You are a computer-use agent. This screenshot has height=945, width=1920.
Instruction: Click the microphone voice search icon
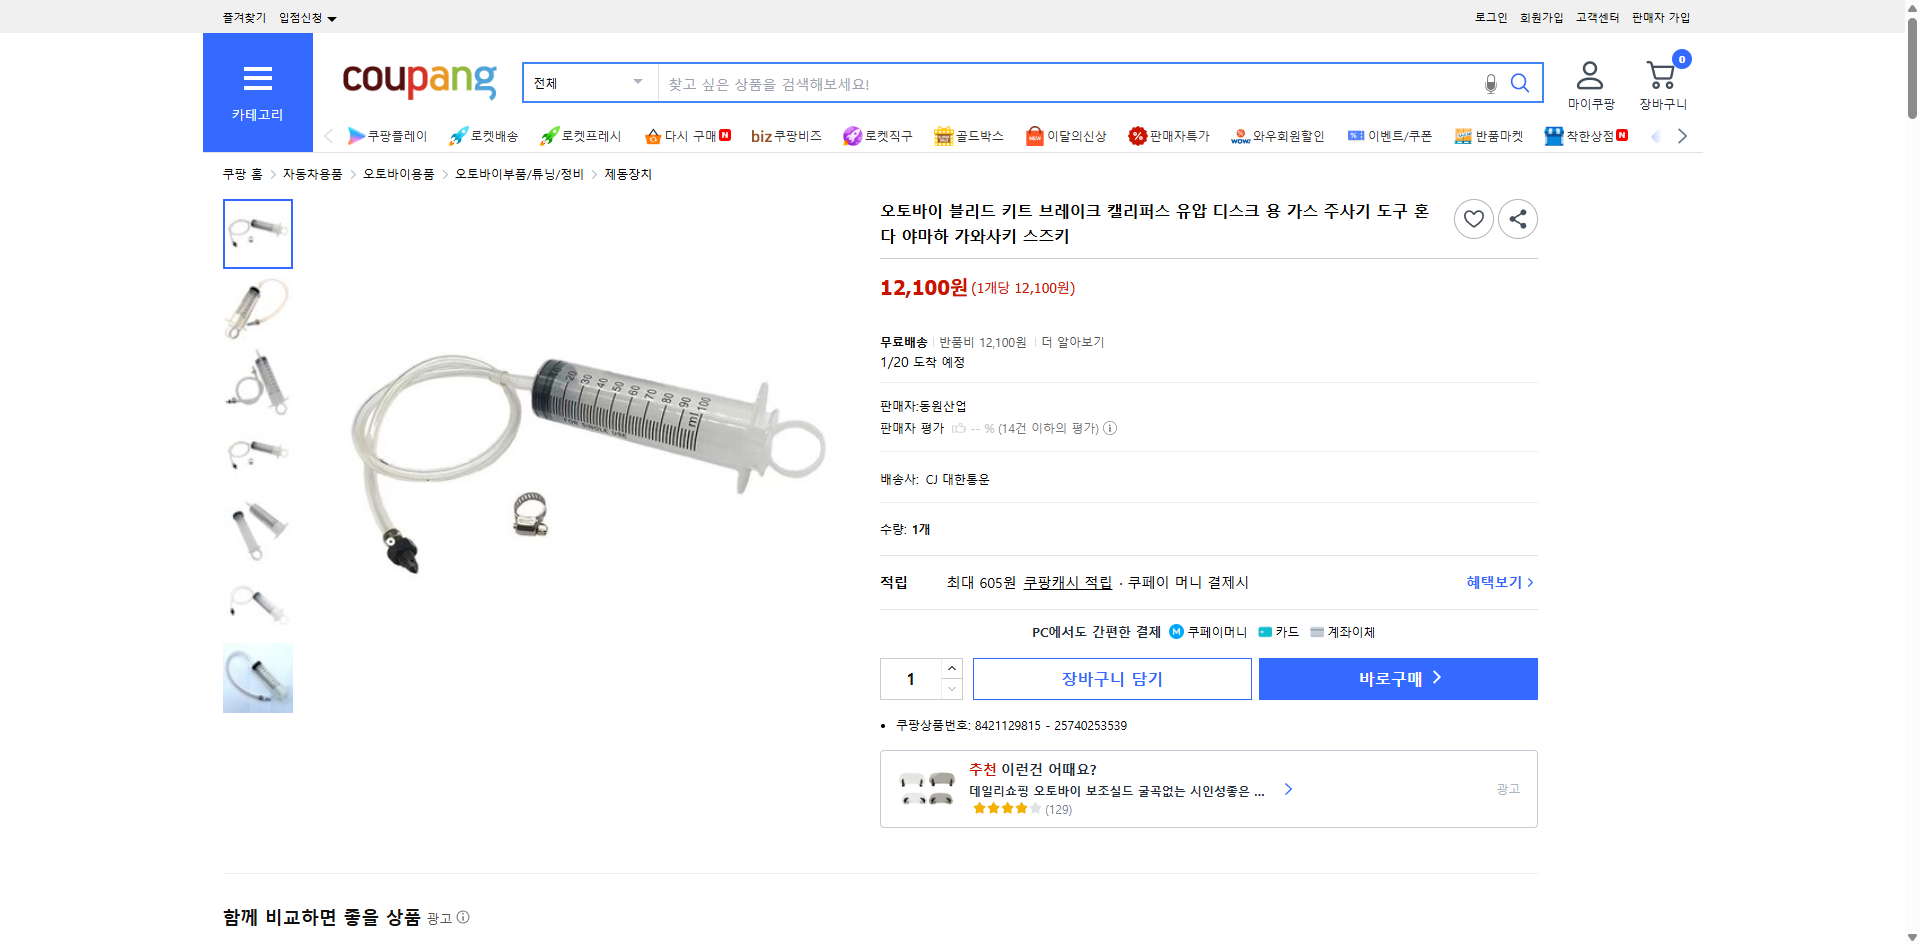tap(1490, 83)
